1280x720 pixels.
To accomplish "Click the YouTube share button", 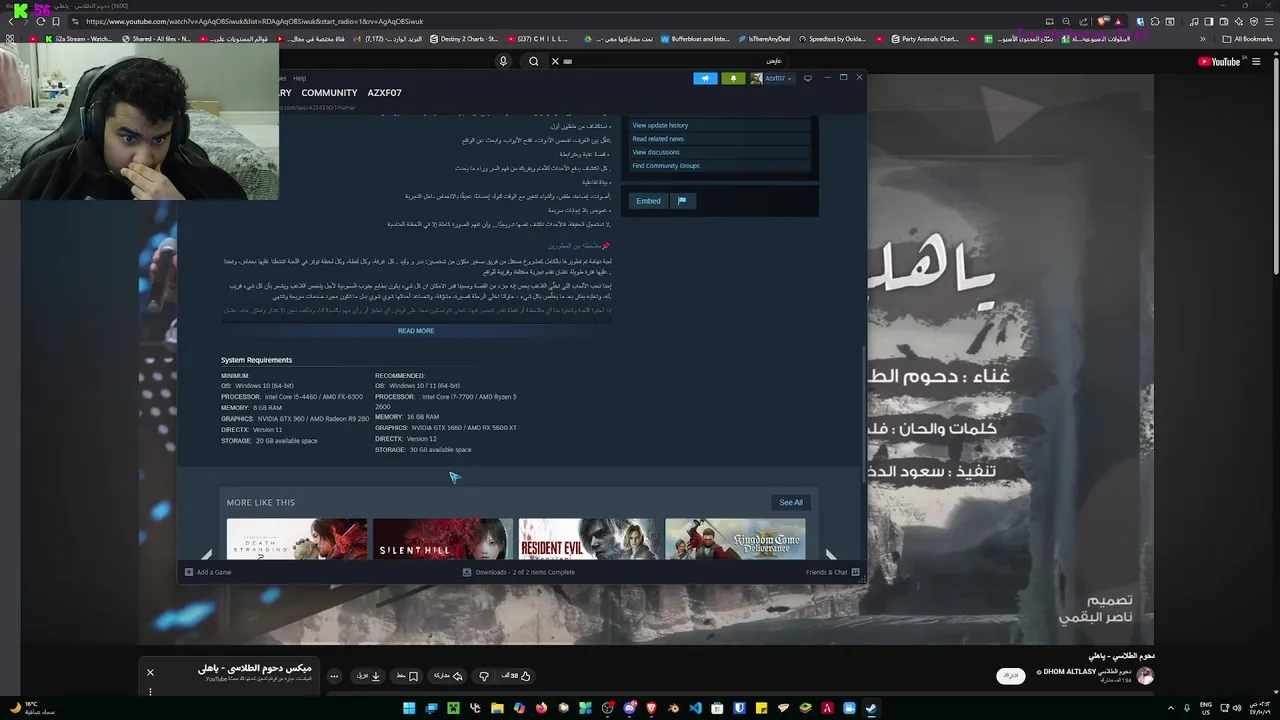I will [x=447, y=676].
